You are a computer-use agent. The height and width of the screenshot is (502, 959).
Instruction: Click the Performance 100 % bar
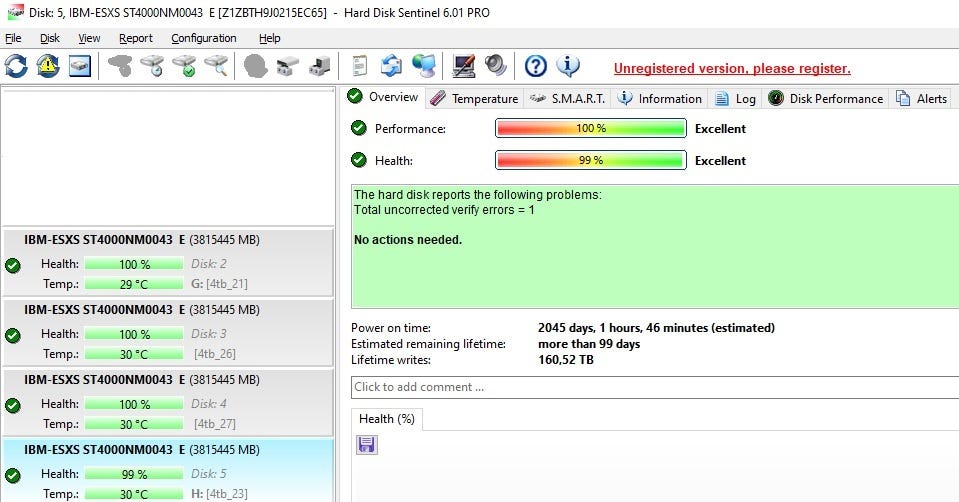(x=591, y=128)
